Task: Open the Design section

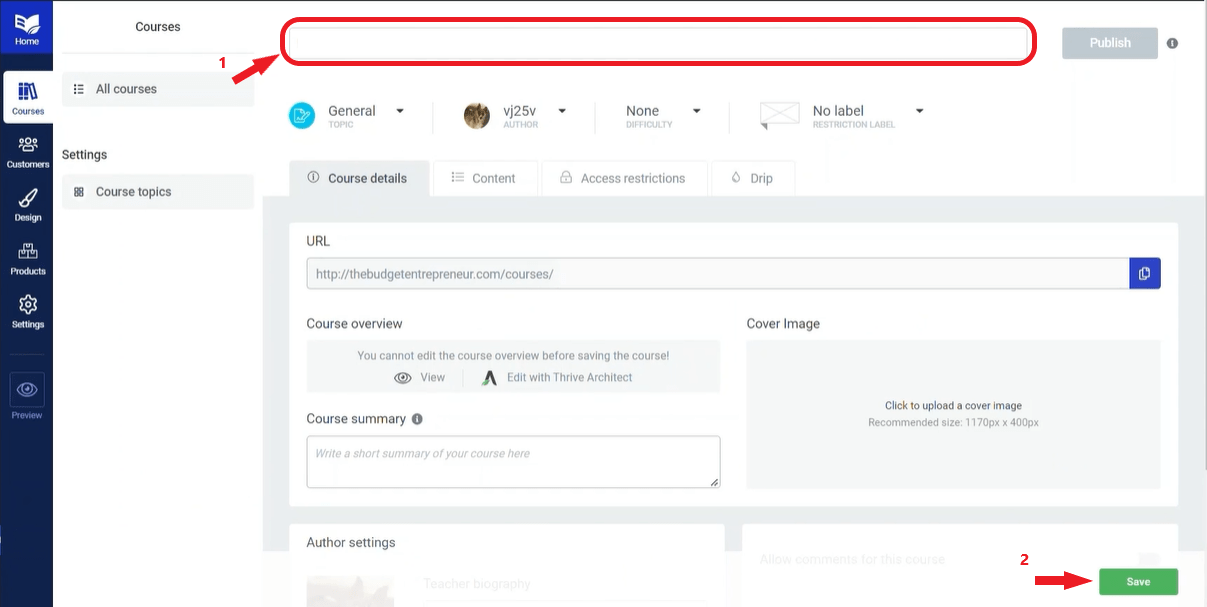Action: [x=28, y=204]
